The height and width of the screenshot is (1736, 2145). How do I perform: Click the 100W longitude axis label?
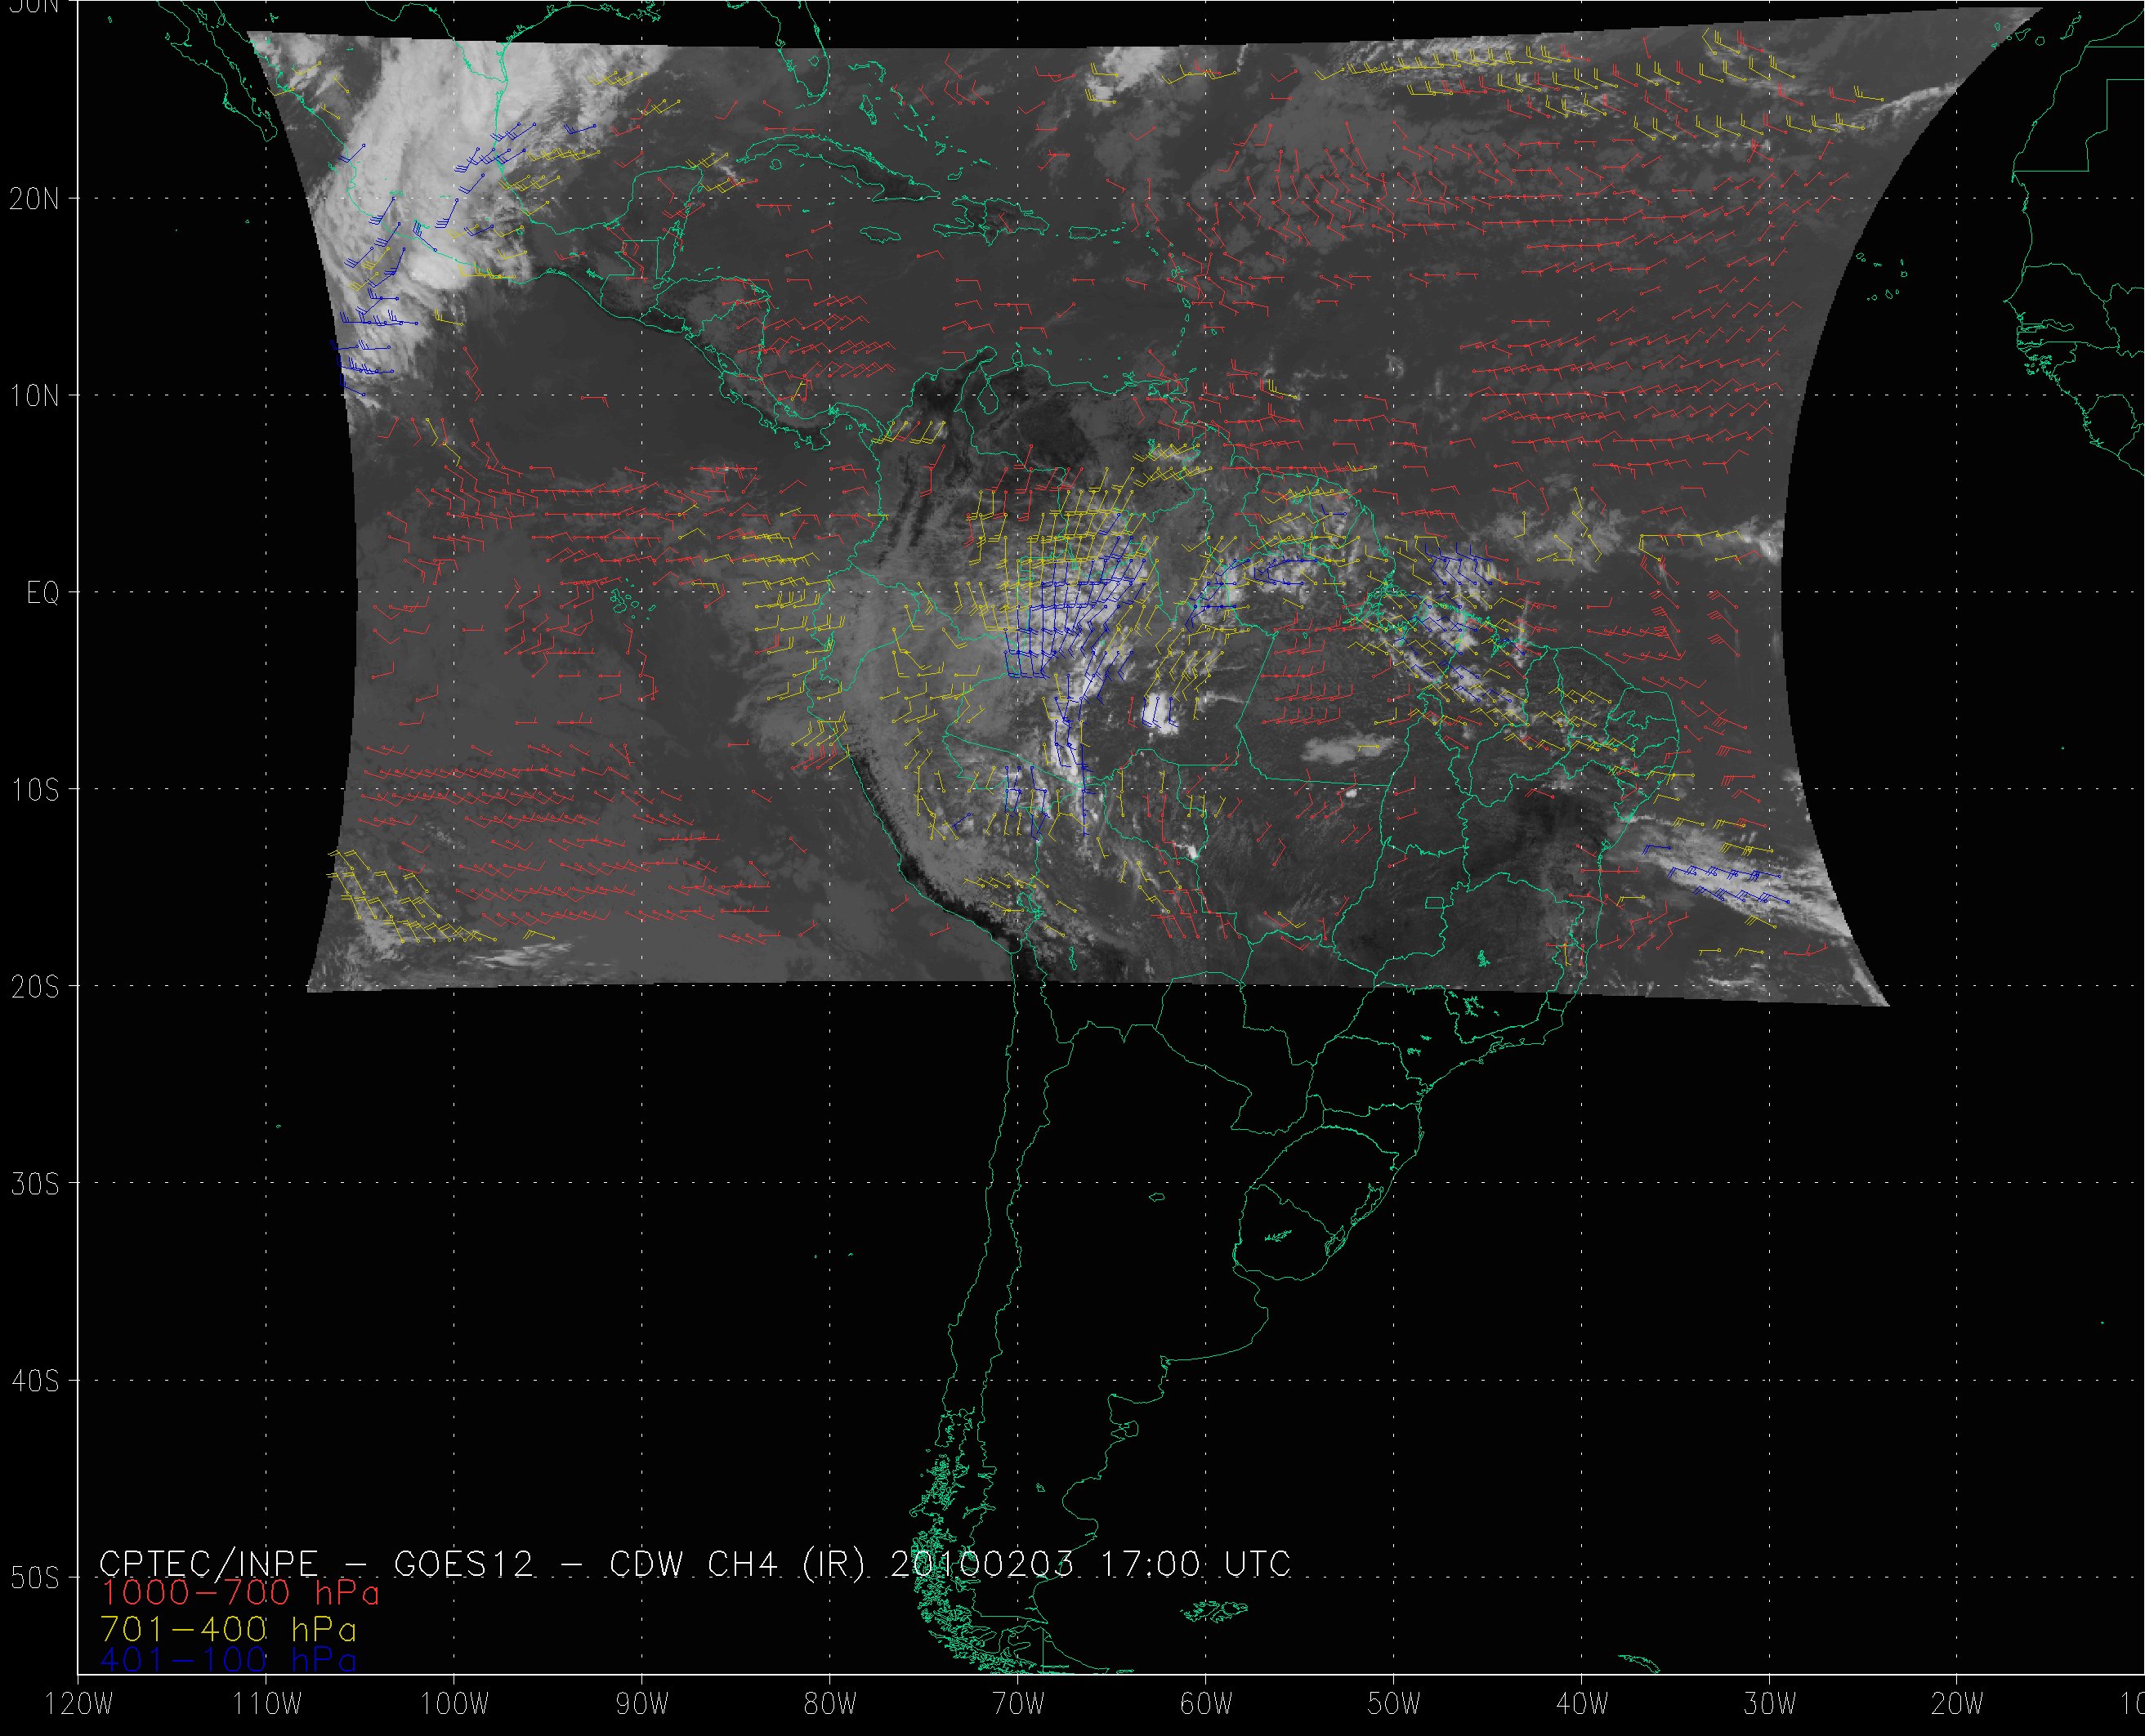(x=454, y=1705)
